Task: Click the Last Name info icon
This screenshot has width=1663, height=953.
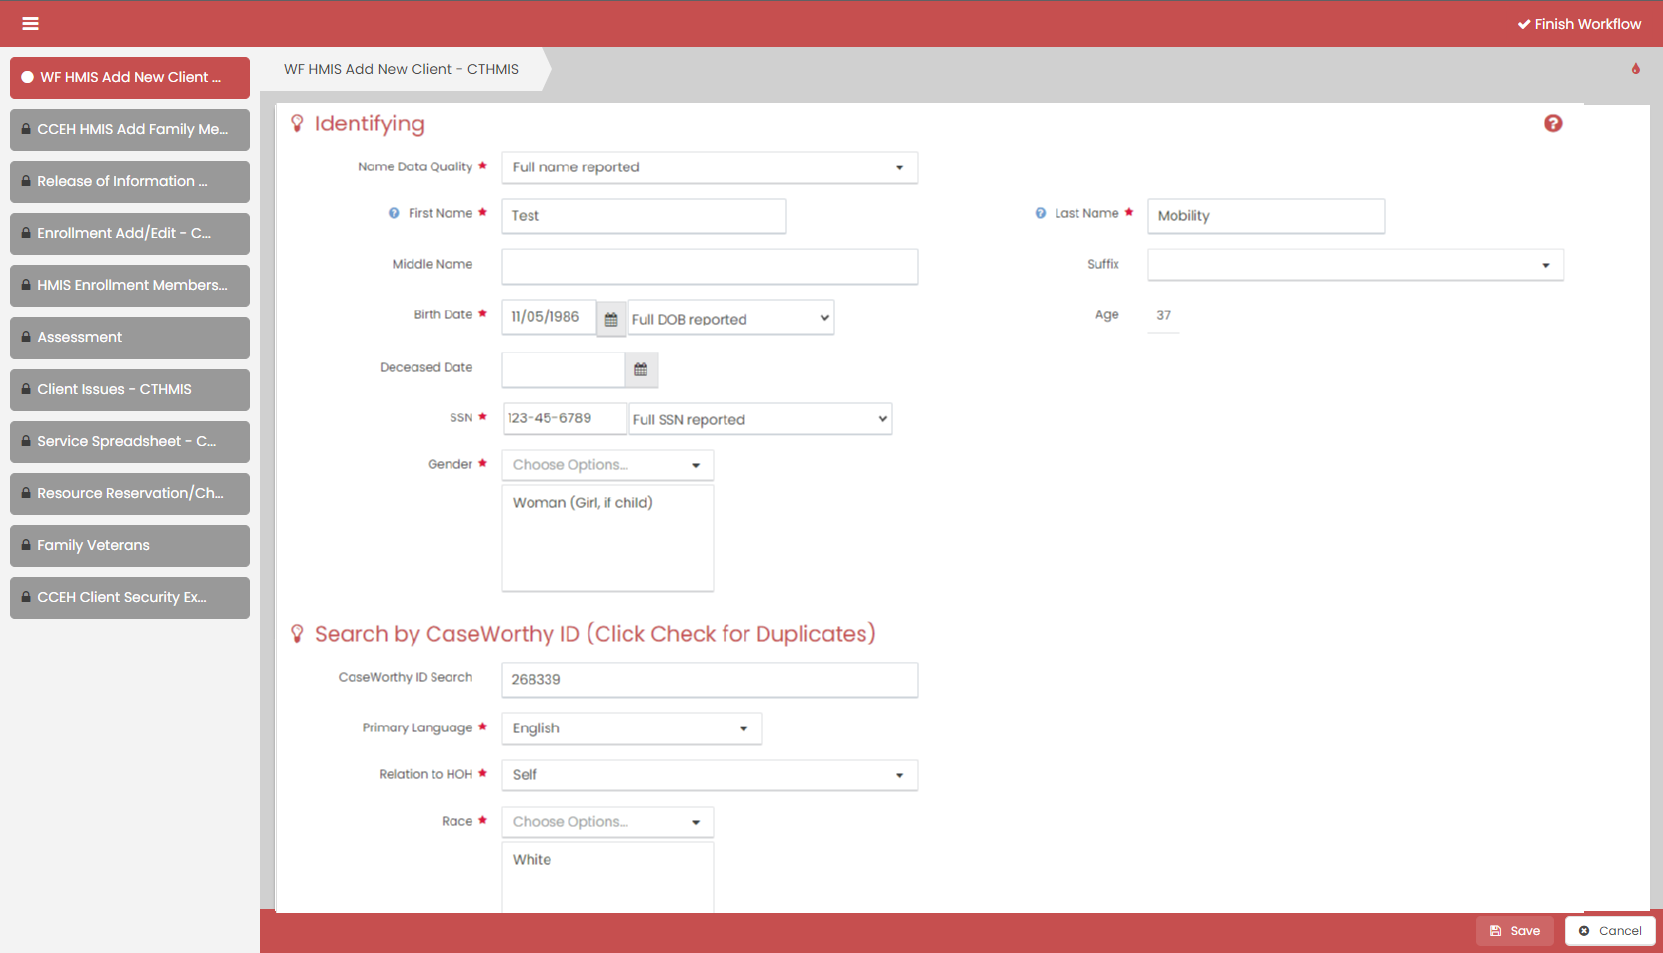Action: (x=1040, y=213)
